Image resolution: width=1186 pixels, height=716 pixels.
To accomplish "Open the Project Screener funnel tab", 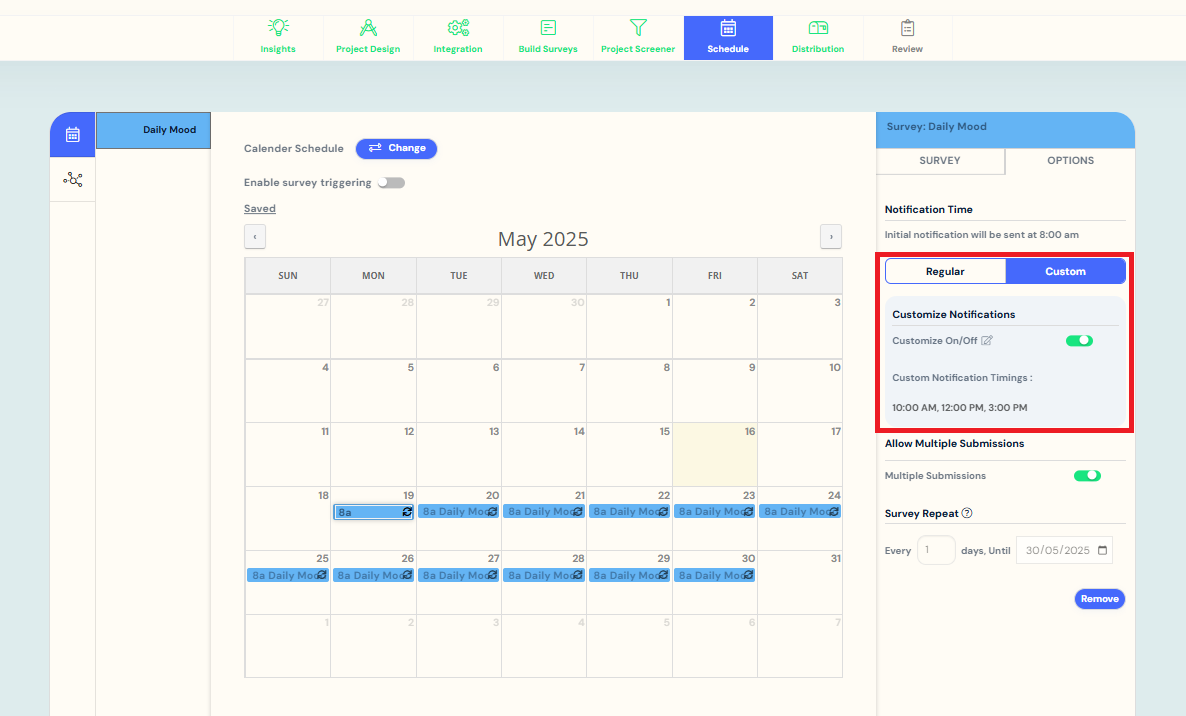I will pos(638,38).
